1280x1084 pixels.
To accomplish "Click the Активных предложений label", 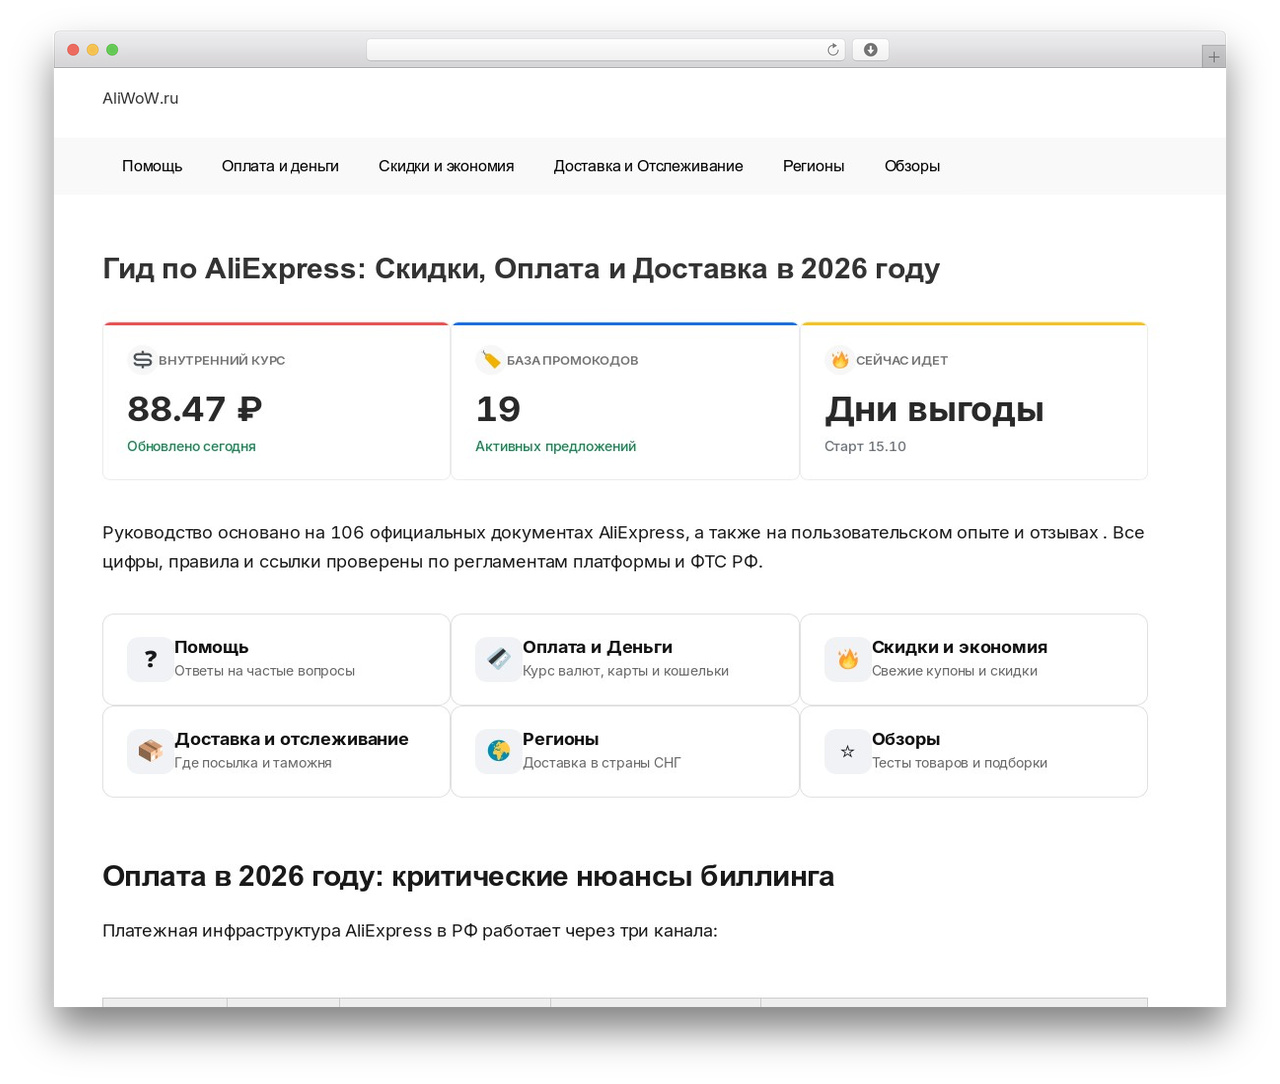I will point(555,446).
